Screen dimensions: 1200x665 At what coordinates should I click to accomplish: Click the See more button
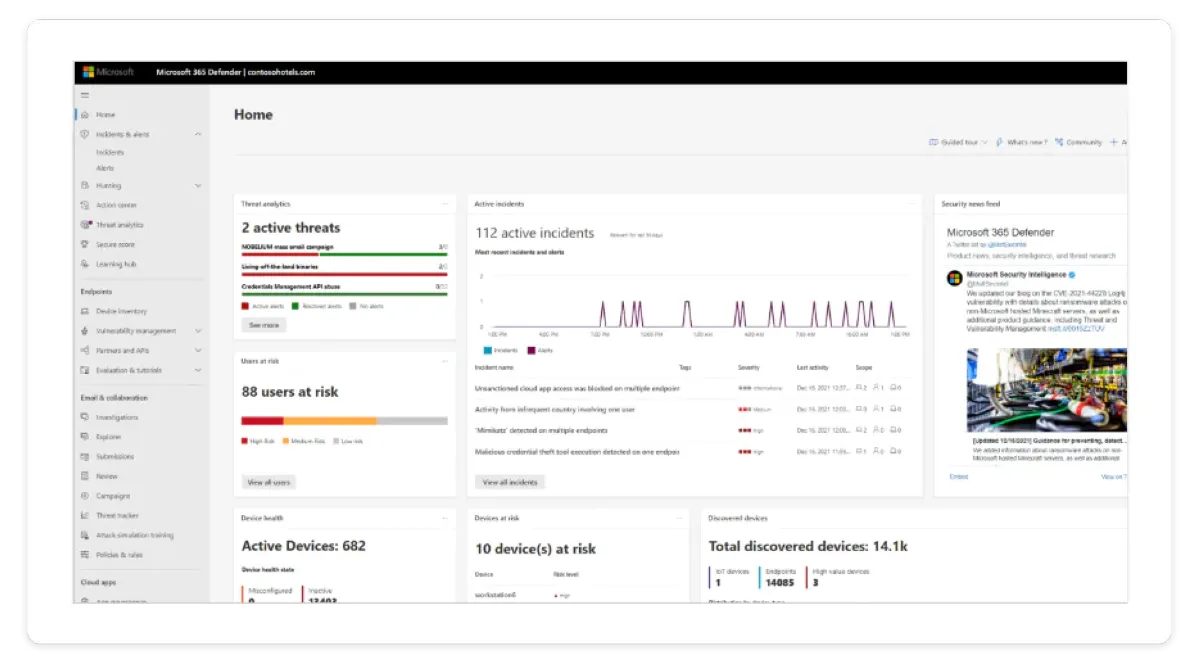(x=264, y=325)
